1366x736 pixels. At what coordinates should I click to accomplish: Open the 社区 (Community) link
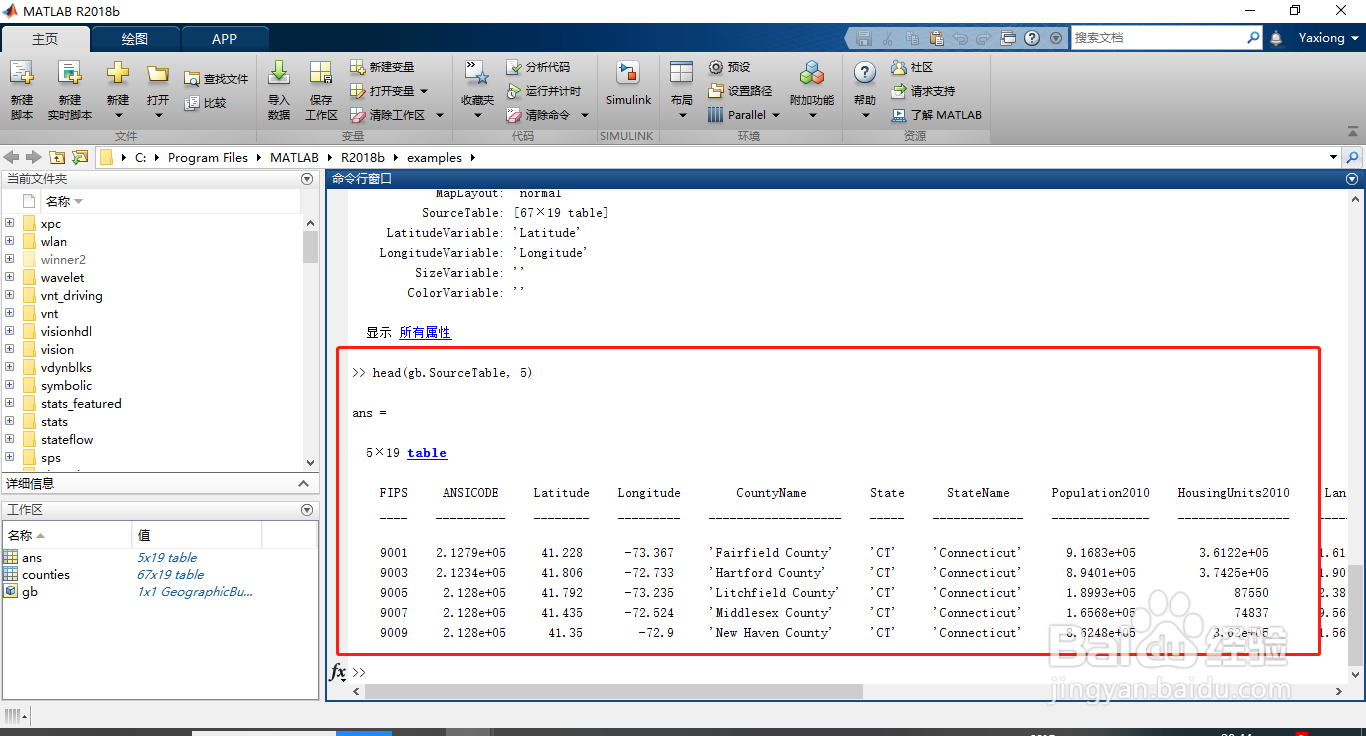pos(912,67)
